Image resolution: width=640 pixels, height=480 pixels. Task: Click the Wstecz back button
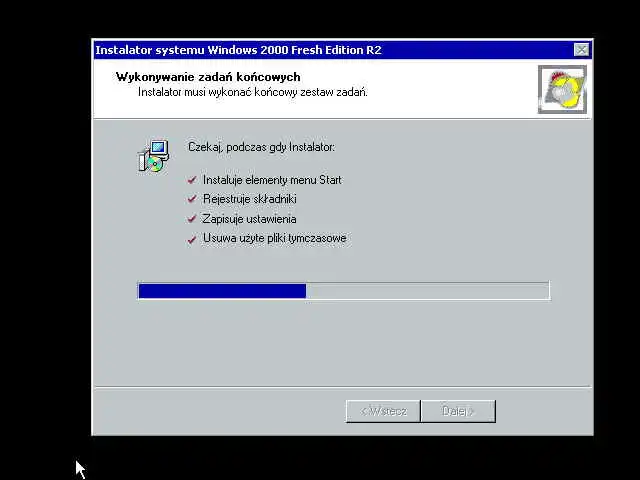(x=383, y=411)
